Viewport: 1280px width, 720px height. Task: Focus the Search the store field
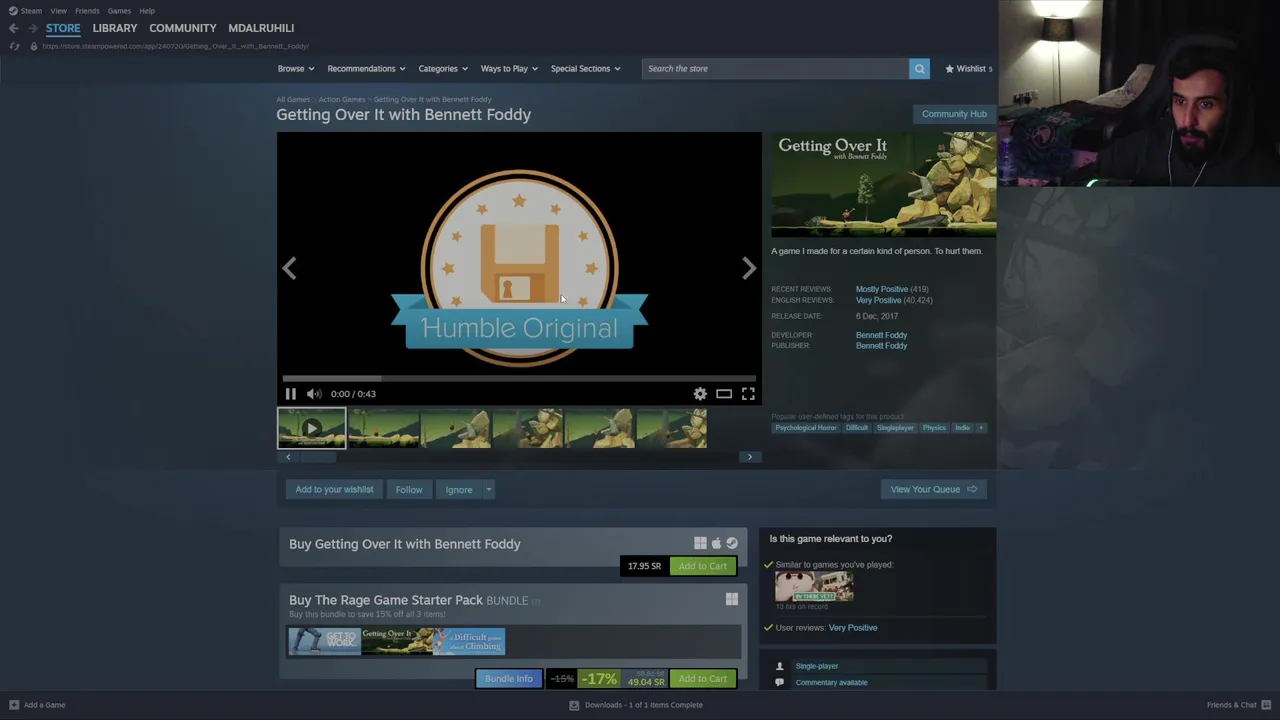point(776,69)
